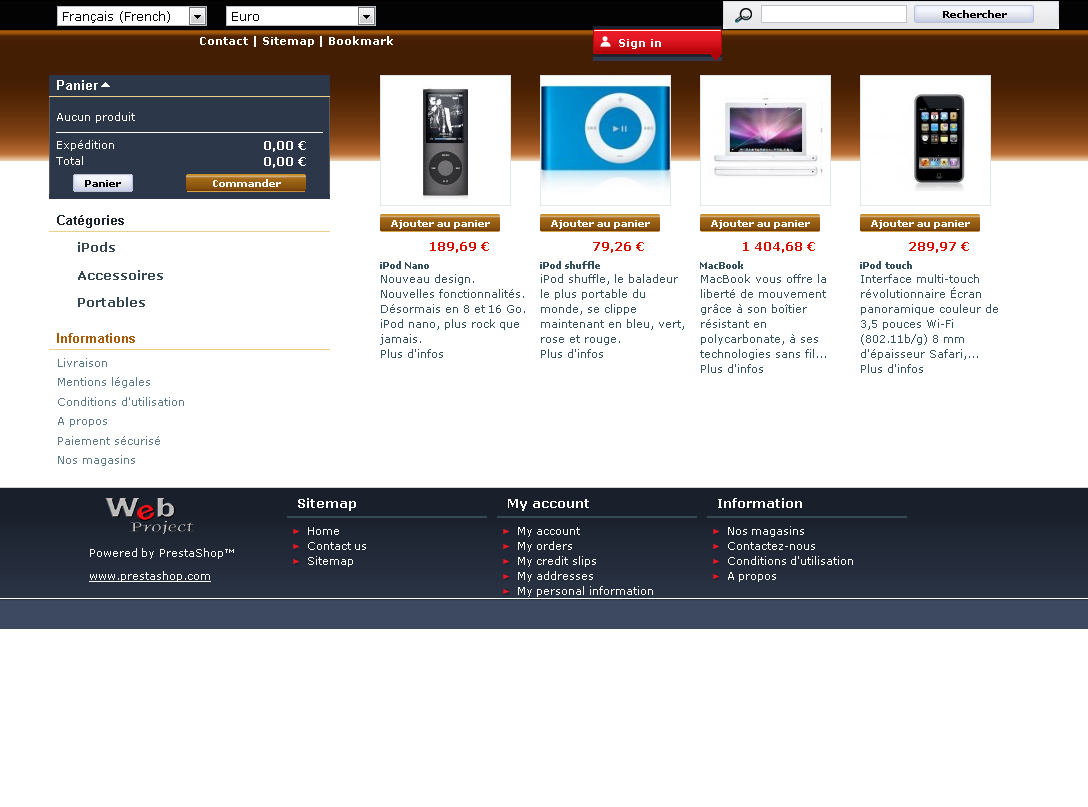This screenshot has height=807, width=1088.
Task: Click the Bookmark header link
Action: [361, 41]
